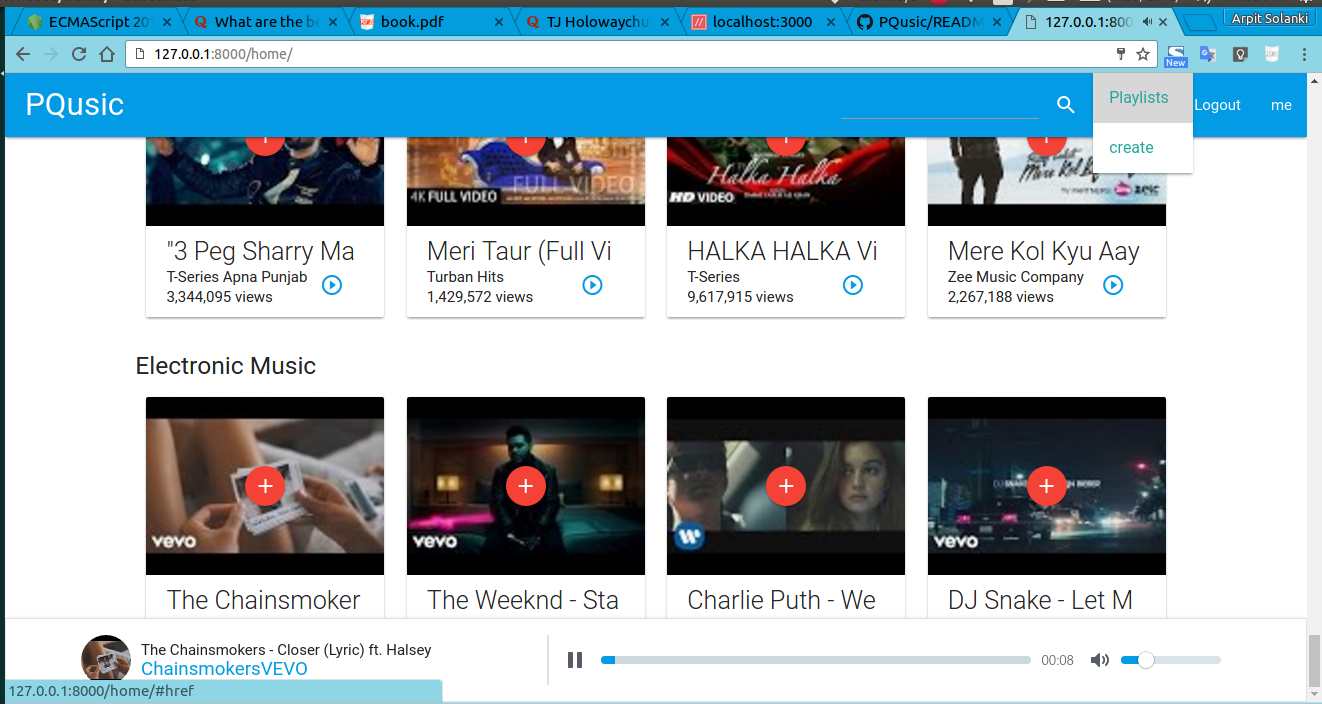The height and width of the screenshot is (704, 1322).
Task: Add The Weeknd song with plus button
Action: tap(526, 486)
